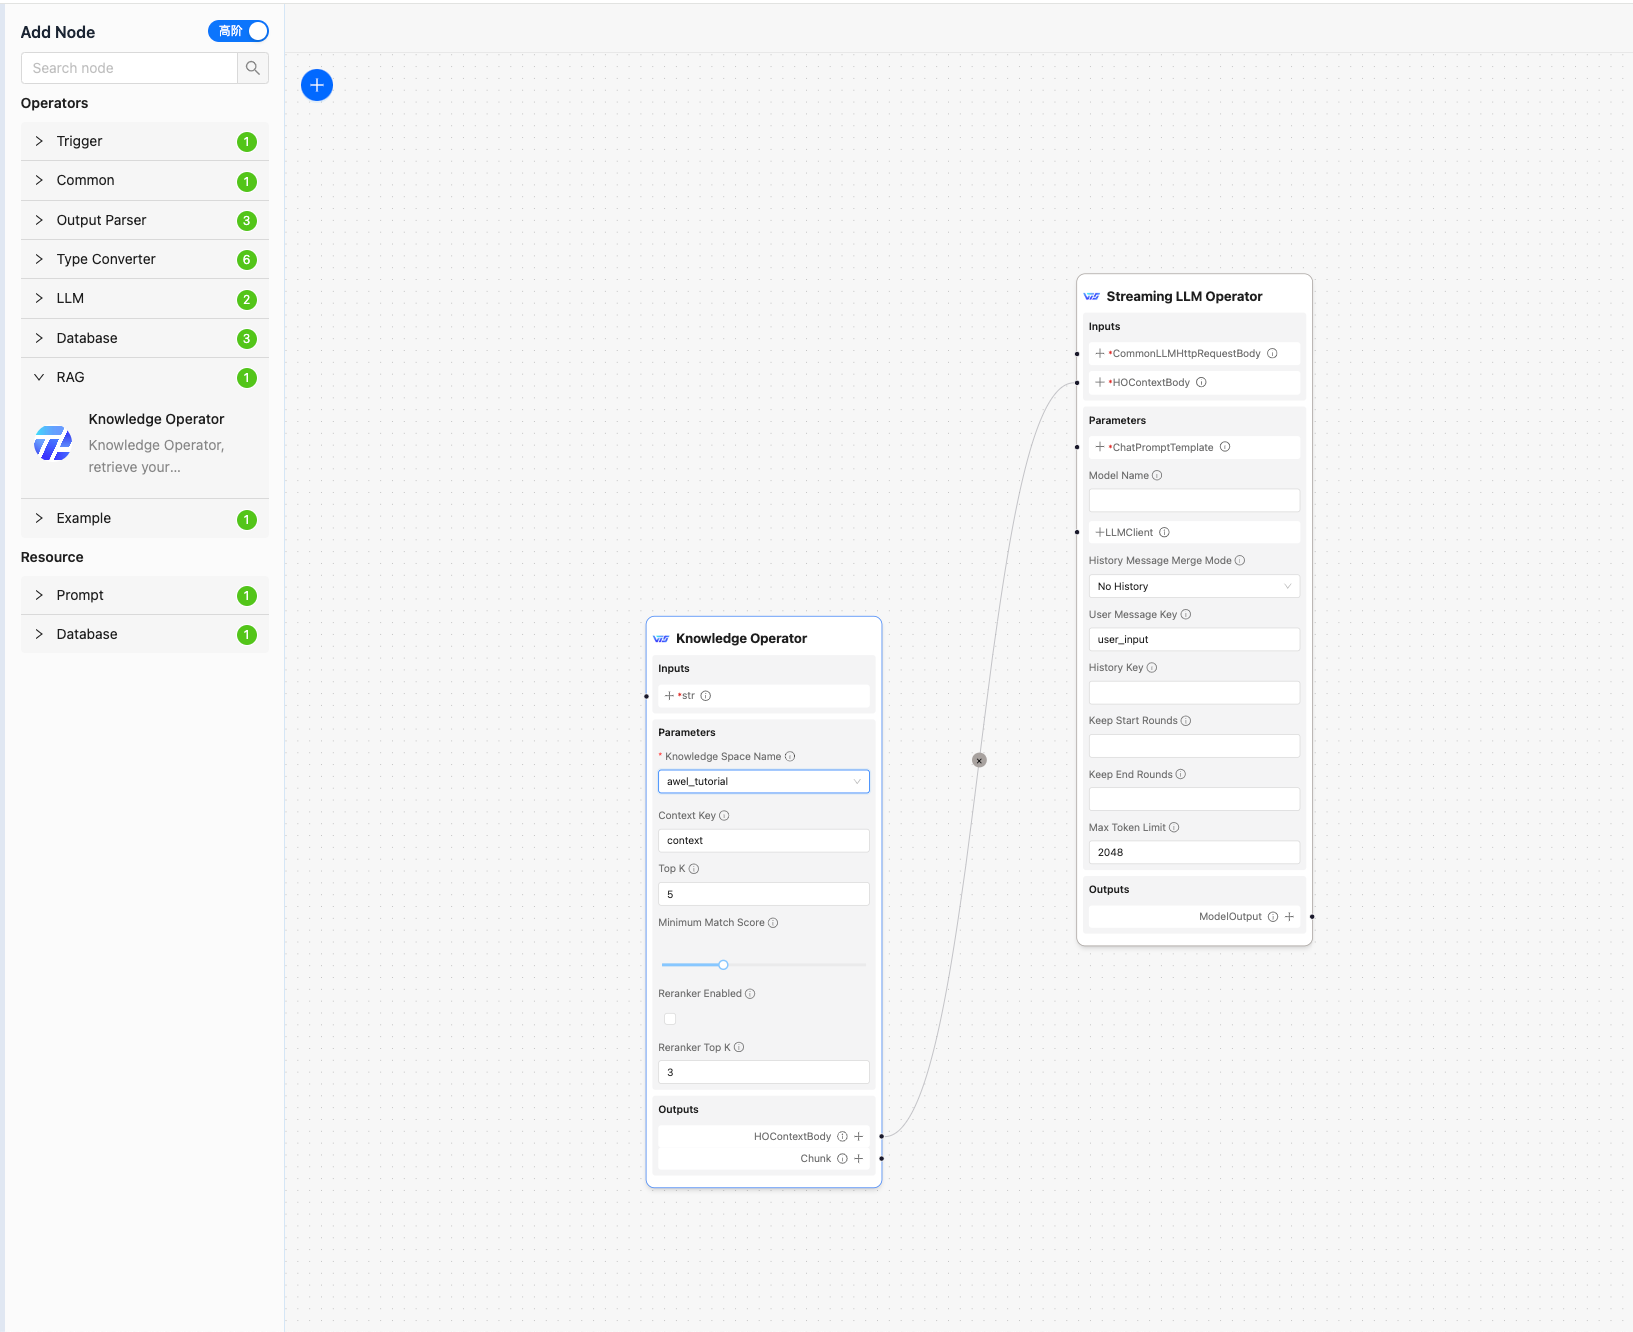Click plus icon beside ModelOutput output

(1289, 916)
